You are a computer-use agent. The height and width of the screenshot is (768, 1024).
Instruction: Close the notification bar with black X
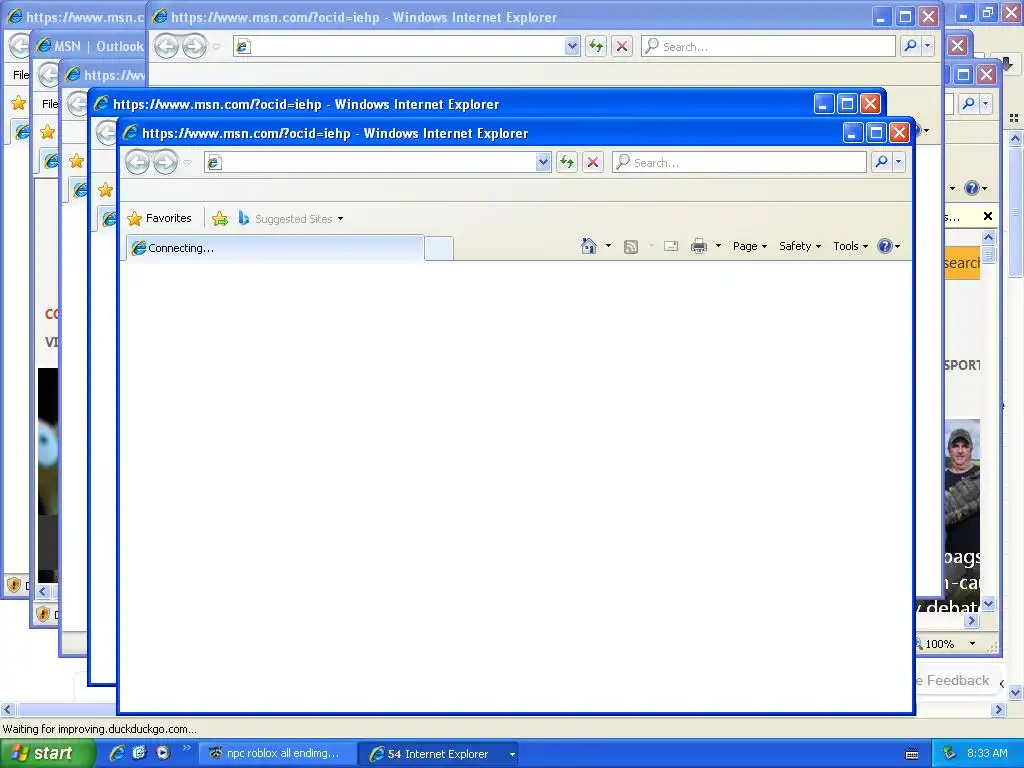pyautogui.click(x=988, y=216)
